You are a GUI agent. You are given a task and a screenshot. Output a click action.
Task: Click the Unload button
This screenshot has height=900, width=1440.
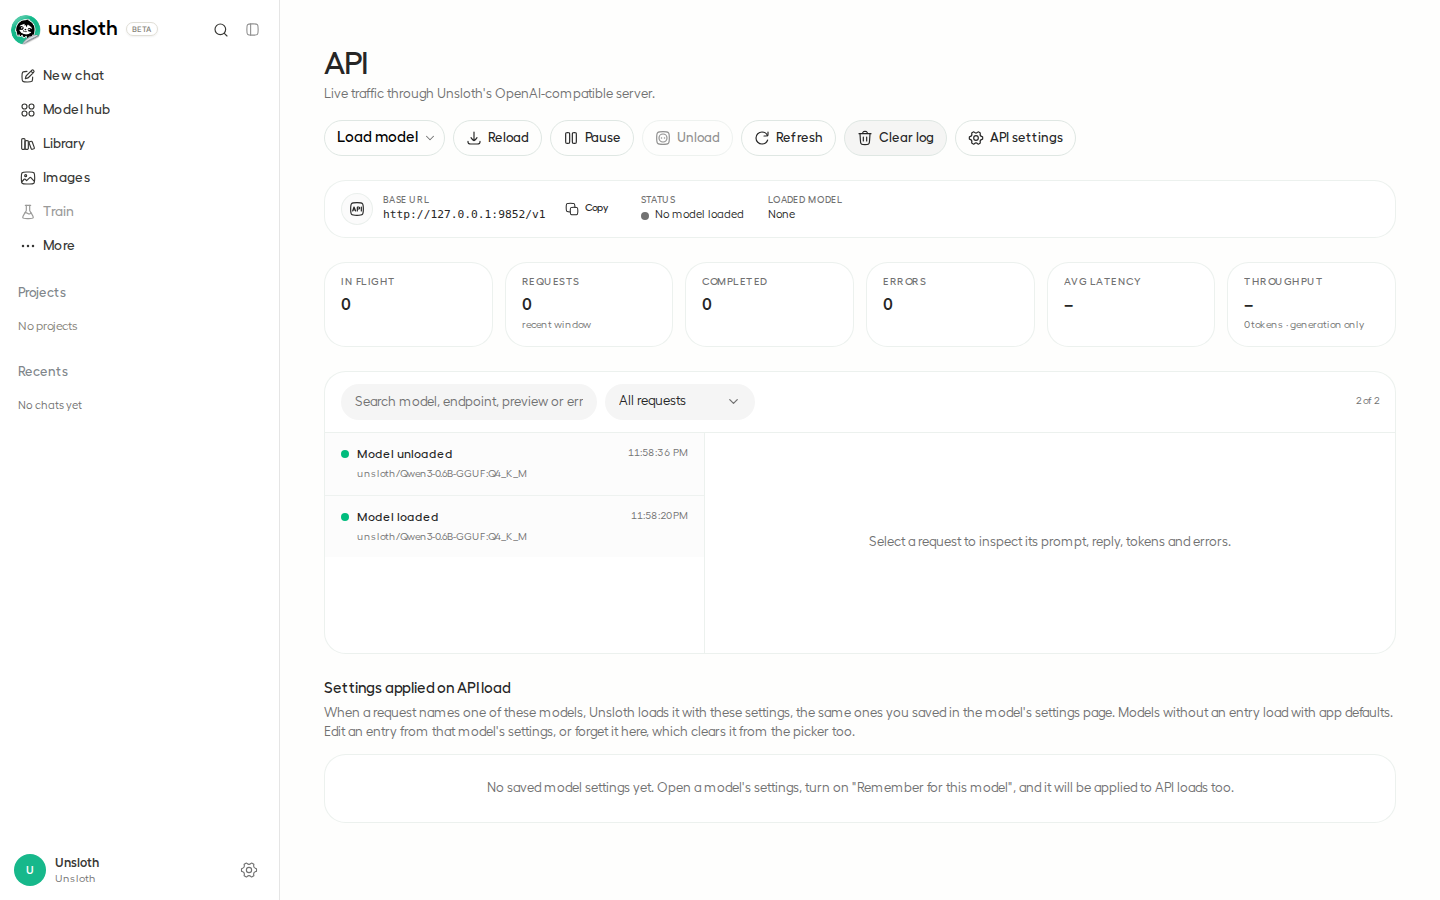click(x=687, y=138)
